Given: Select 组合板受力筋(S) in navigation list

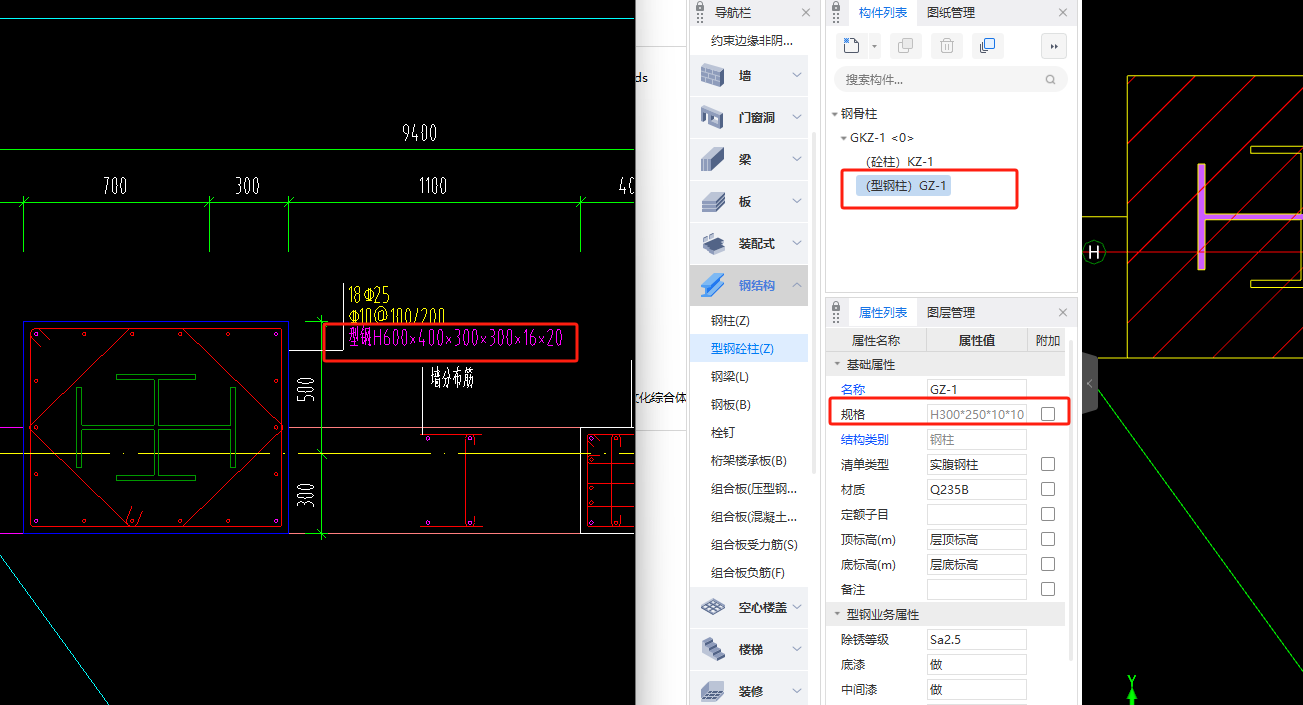Looking at the screenshot, I should point(754,544).
